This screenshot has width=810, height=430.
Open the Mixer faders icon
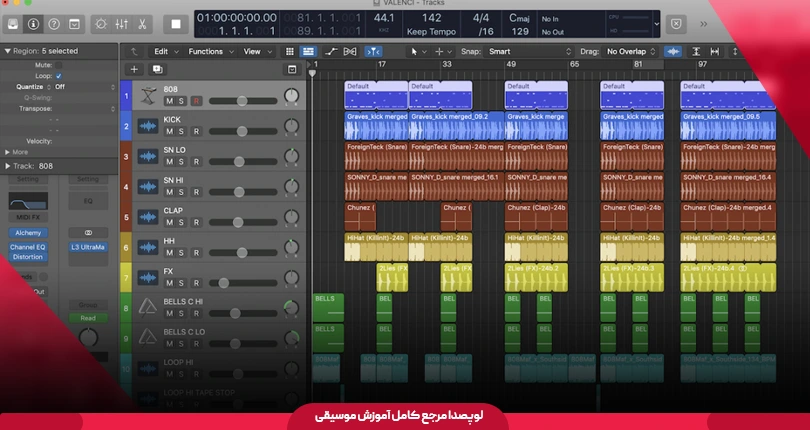pyautogui.click(x=121, y=24)
